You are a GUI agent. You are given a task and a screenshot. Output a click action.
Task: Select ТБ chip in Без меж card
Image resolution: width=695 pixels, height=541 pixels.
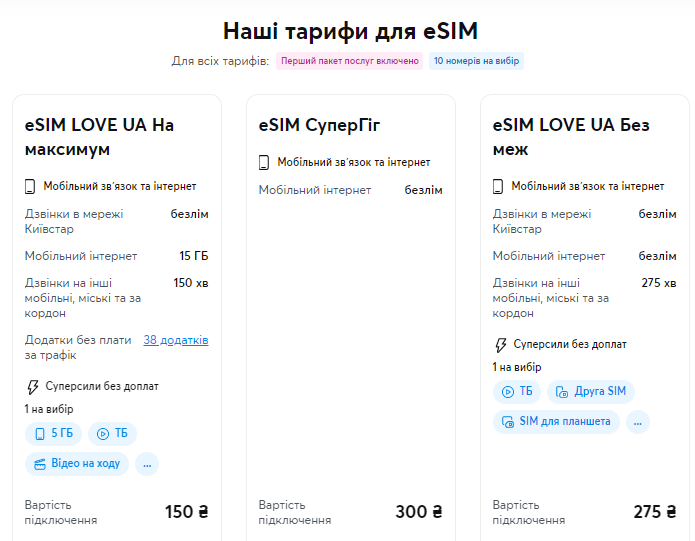(517, 391)
